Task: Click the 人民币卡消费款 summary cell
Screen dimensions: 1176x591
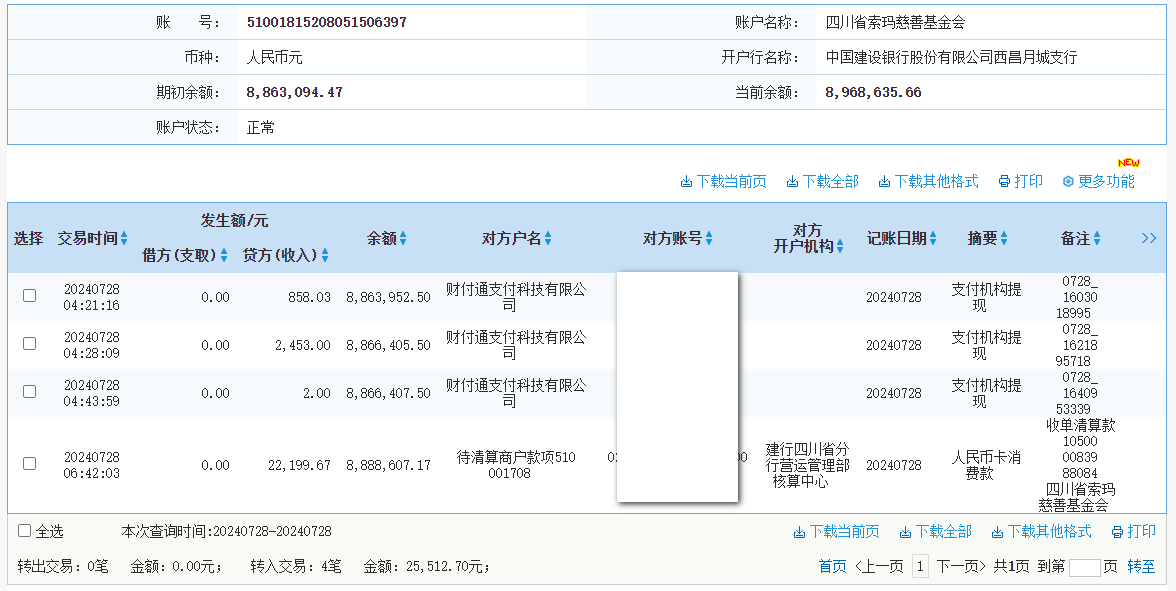Action: [x=986, y=465]
